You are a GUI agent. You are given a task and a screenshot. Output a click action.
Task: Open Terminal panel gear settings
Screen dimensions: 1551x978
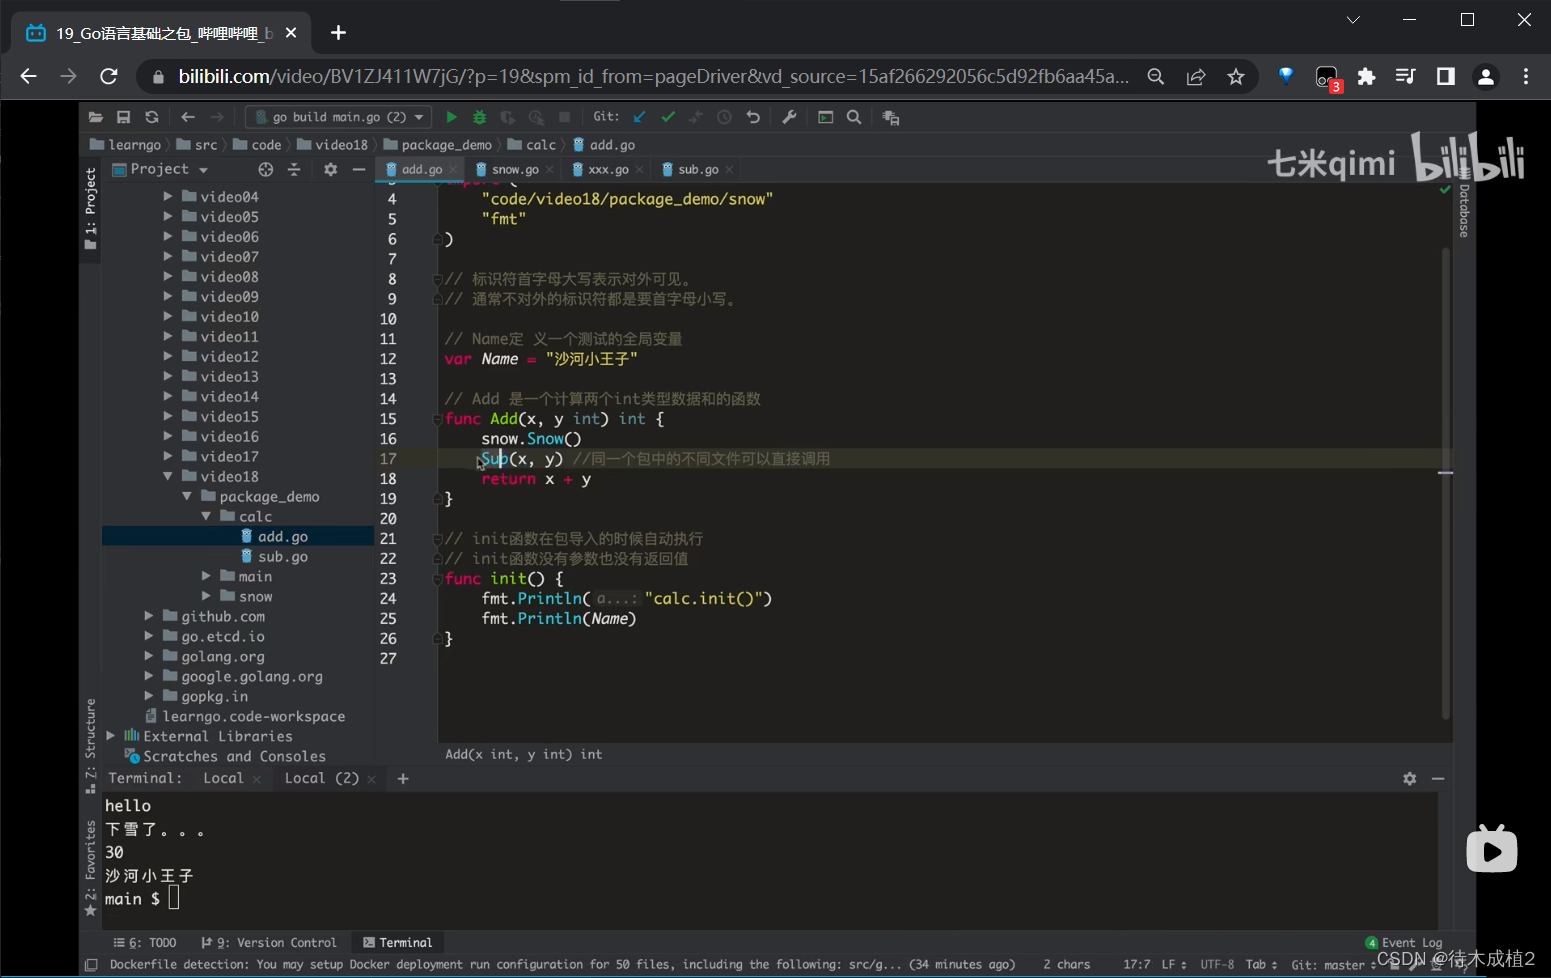pyautogui.click(x=1410, y=778)
